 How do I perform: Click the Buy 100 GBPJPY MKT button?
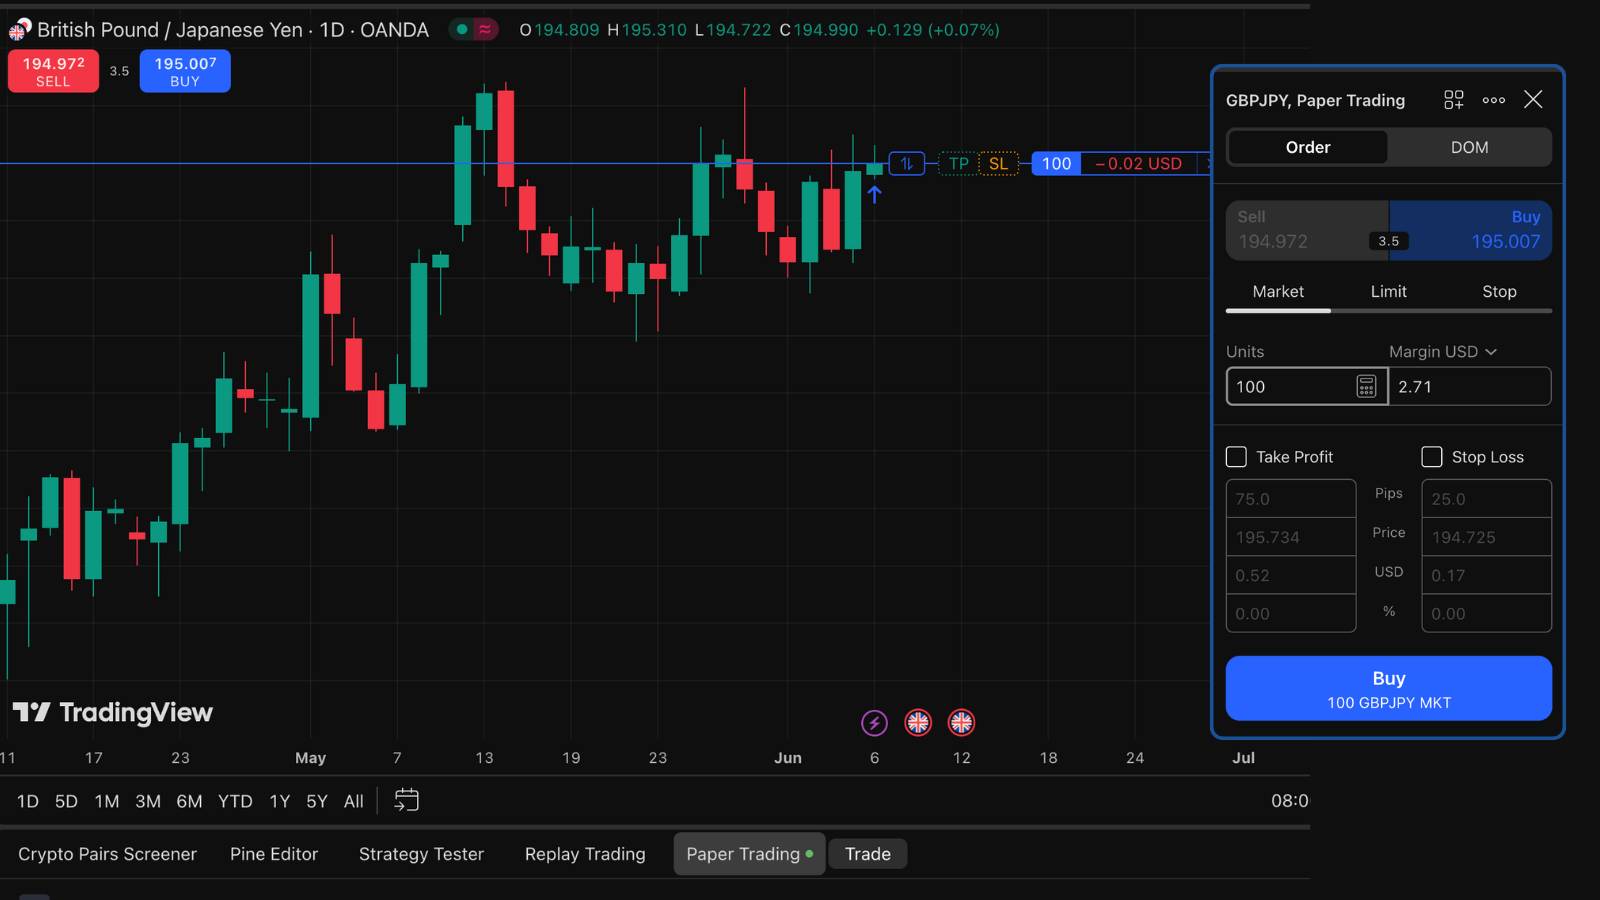click(1388, 688)
